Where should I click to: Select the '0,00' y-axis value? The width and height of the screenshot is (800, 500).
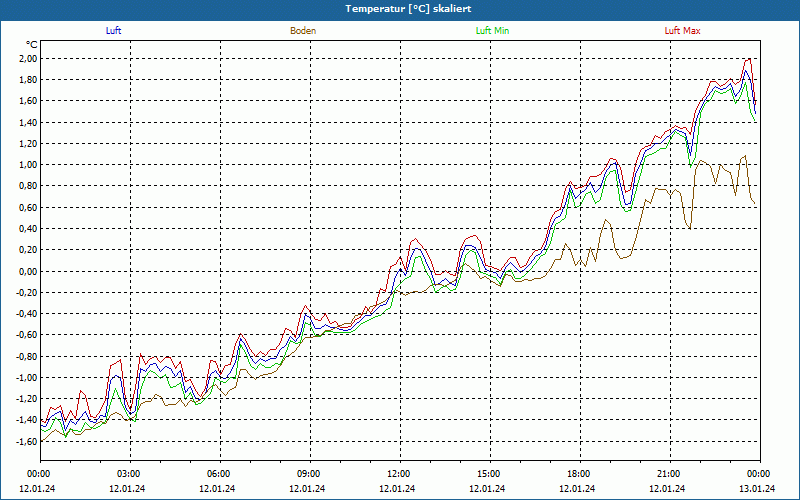point(28,271)
